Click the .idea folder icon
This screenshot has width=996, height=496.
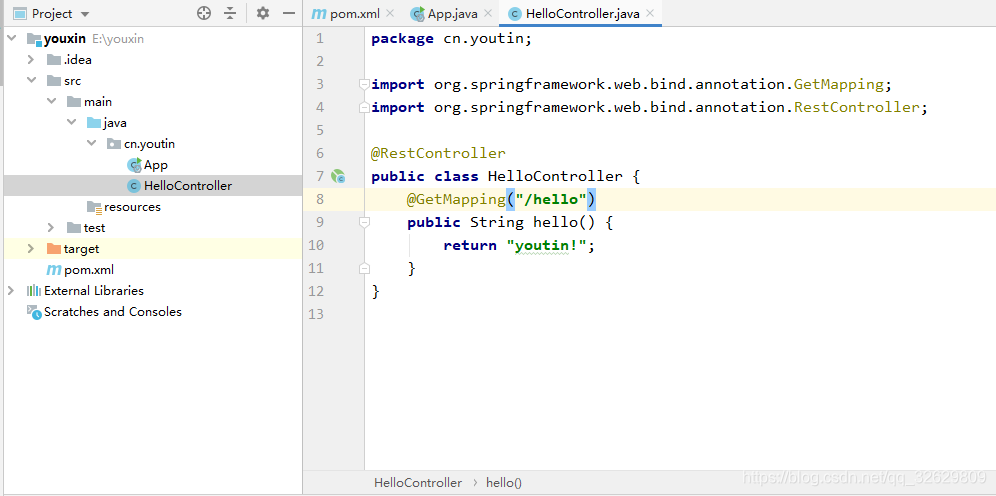(x=54, y=60)
